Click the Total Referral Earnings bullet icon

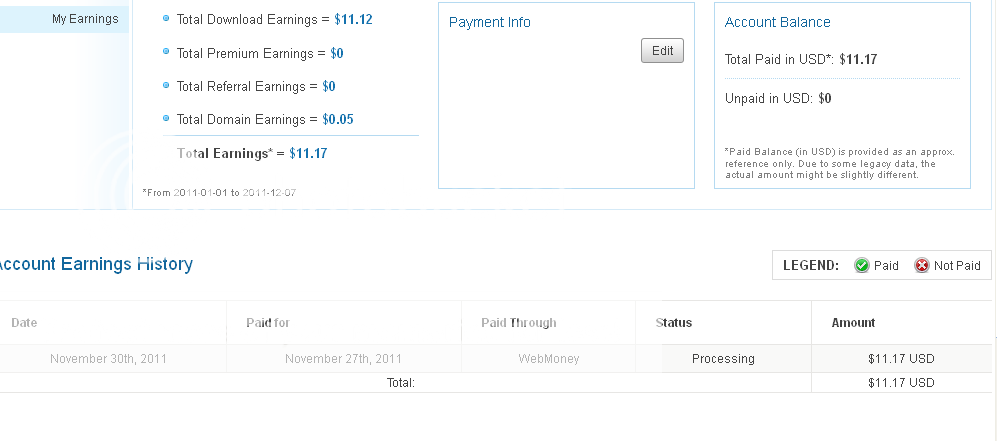point(165,86)
